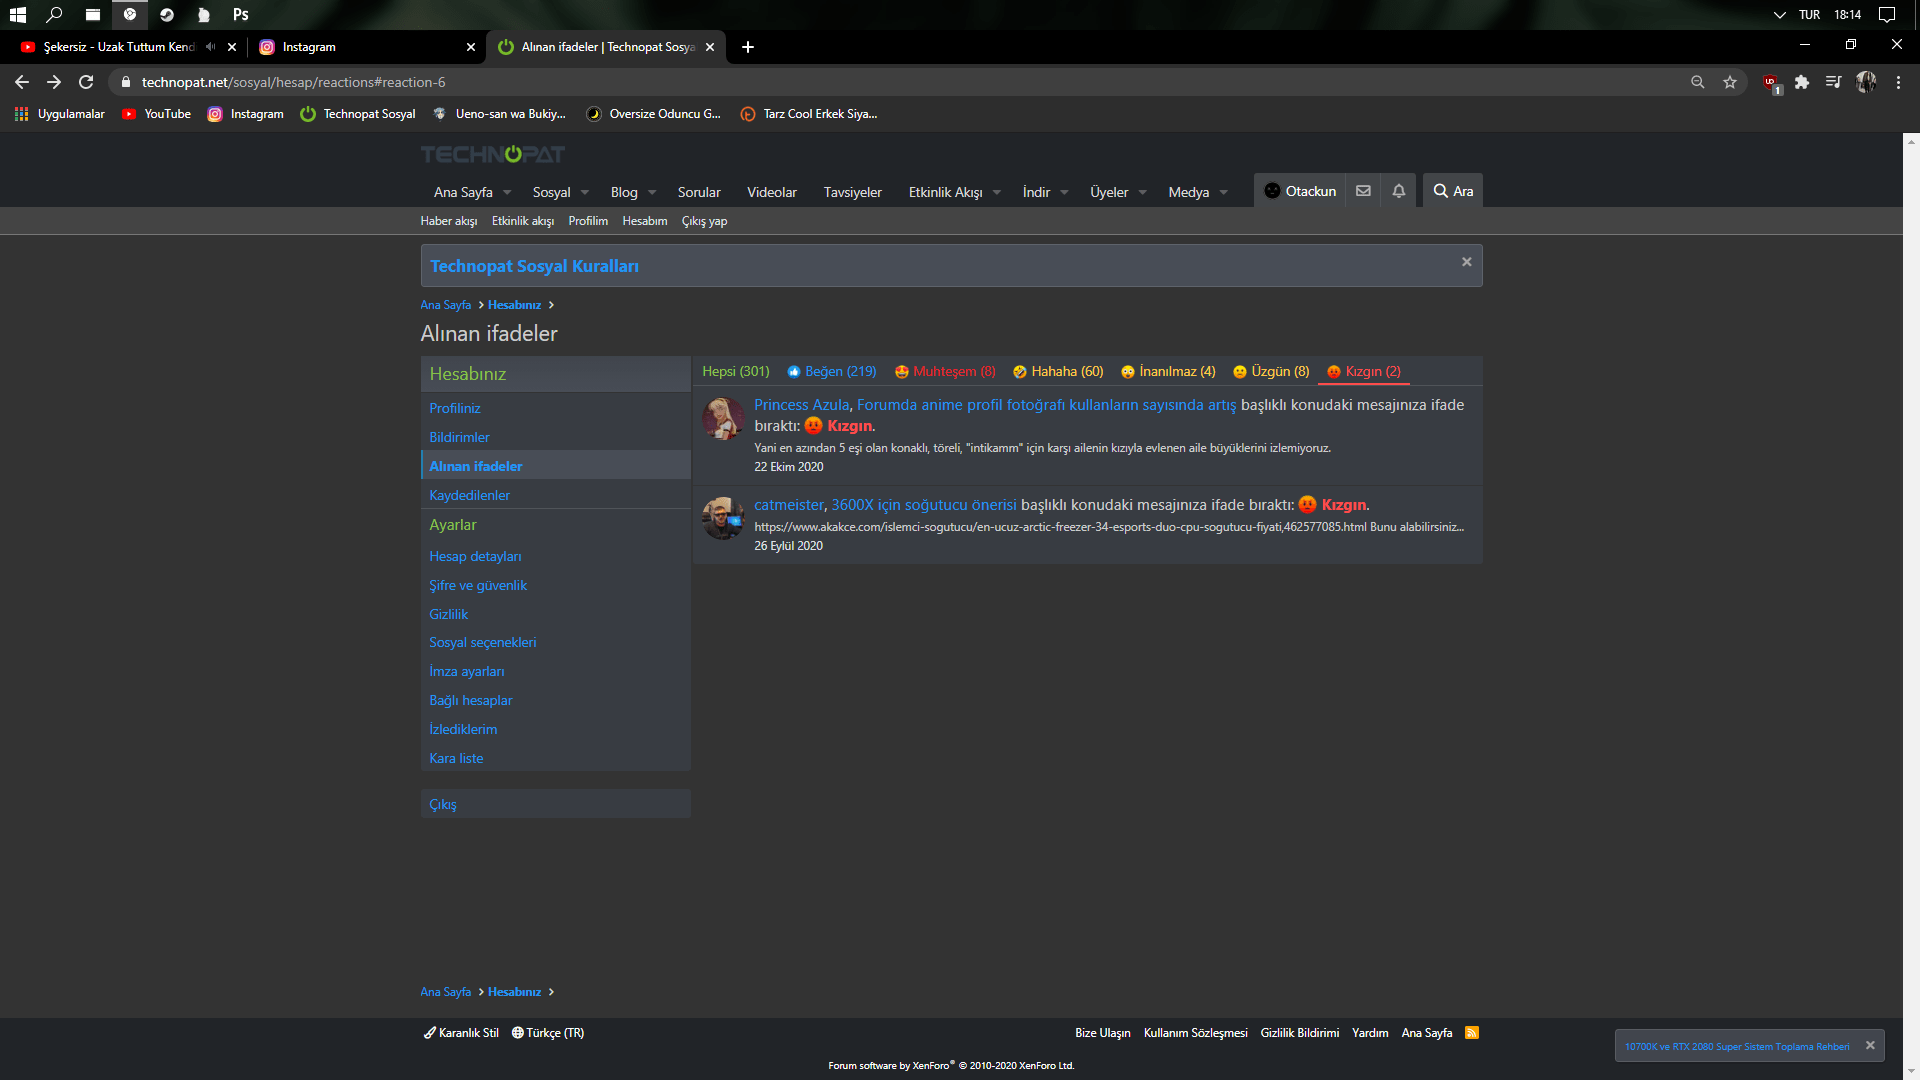Click the RSS feed icon in footer

click(1472, 1033)
